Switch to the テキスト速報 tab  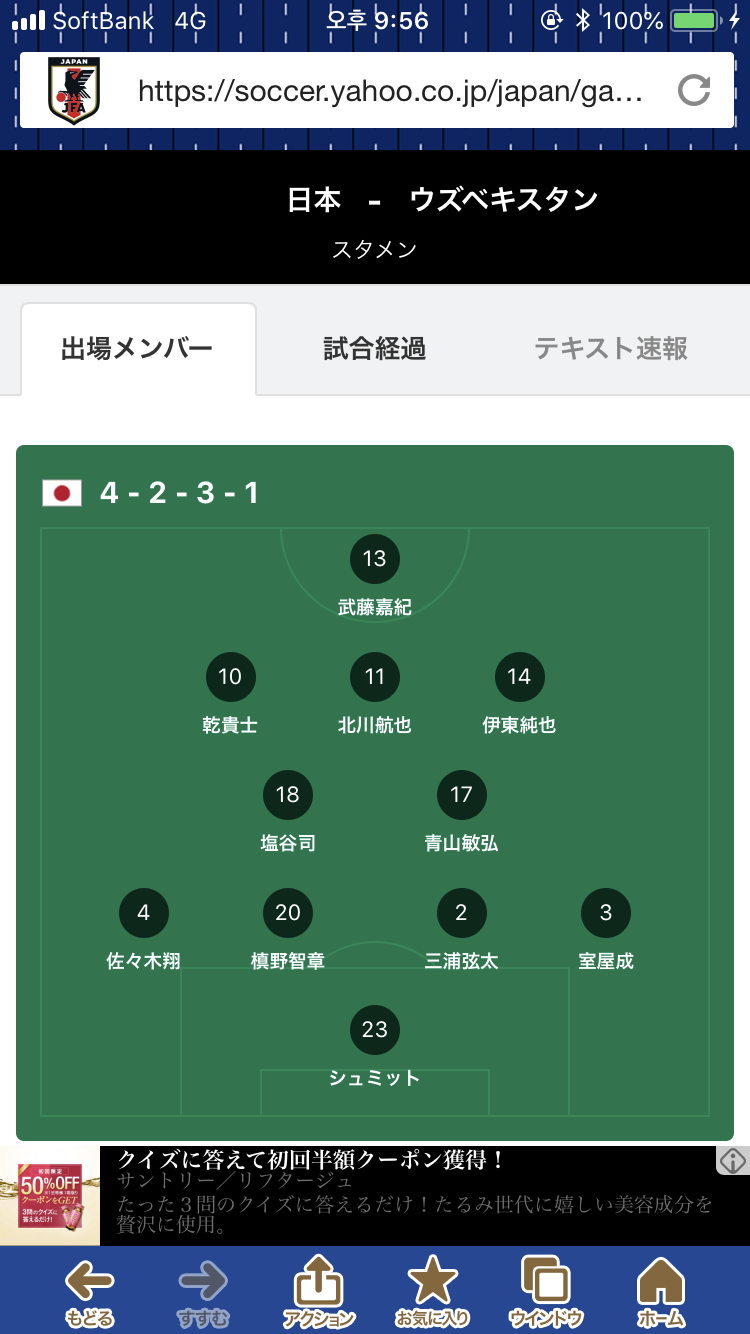point(611,349)
